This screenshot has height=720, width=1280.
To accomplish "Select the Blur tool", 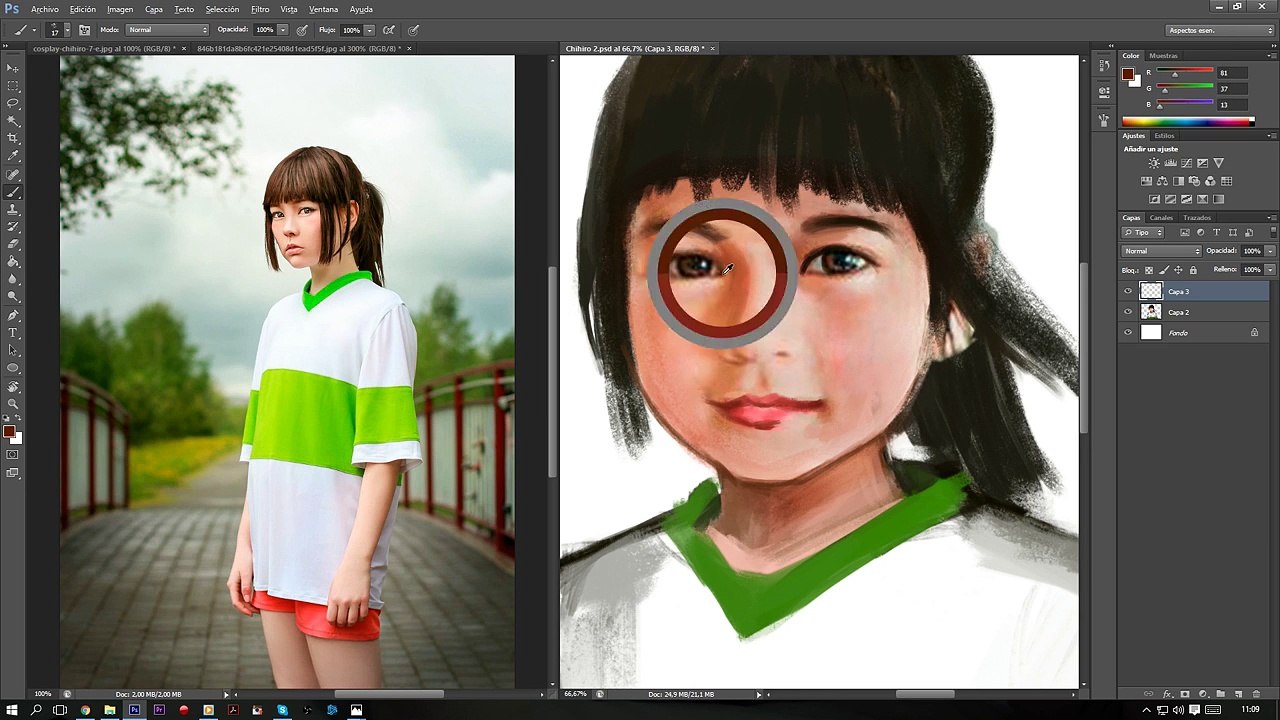I will 13,279.
